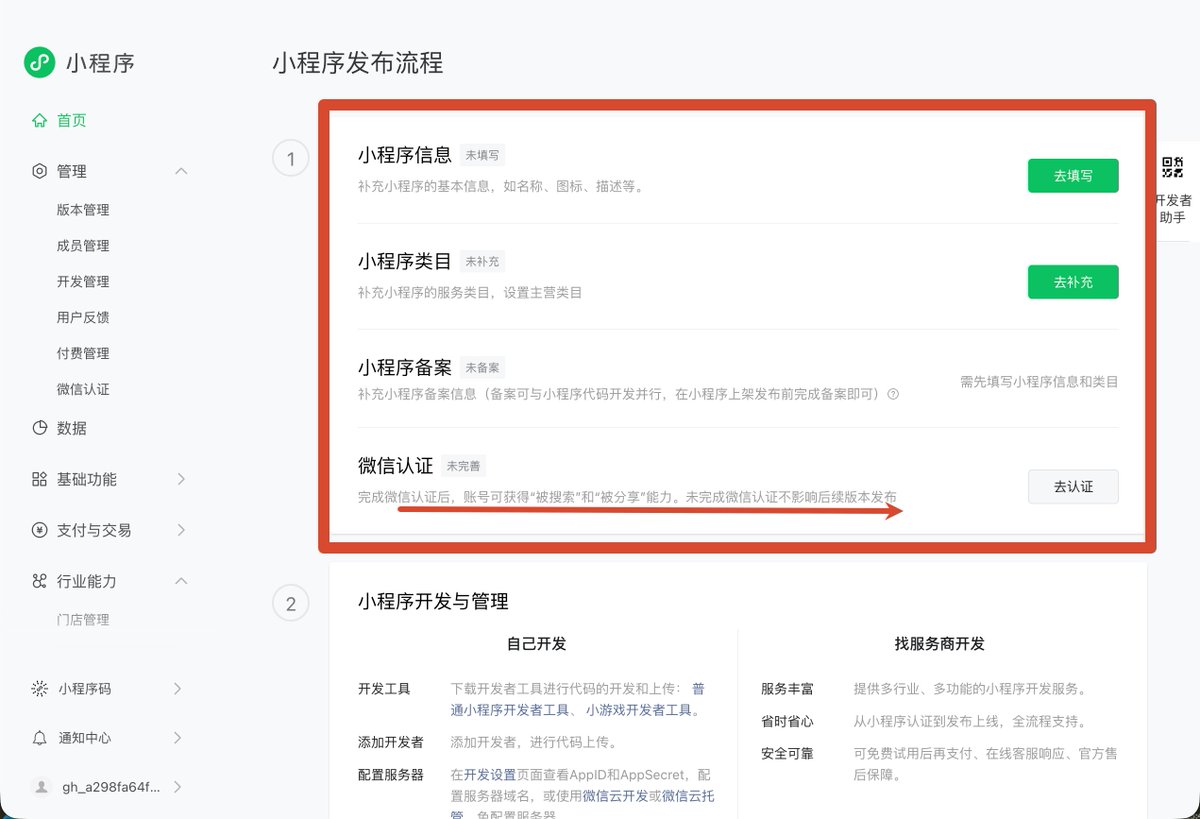The width and height of the screenshot is (1200, 819).
Task: Open 版本管理 in the sidebar
Action: coord(83,210)
